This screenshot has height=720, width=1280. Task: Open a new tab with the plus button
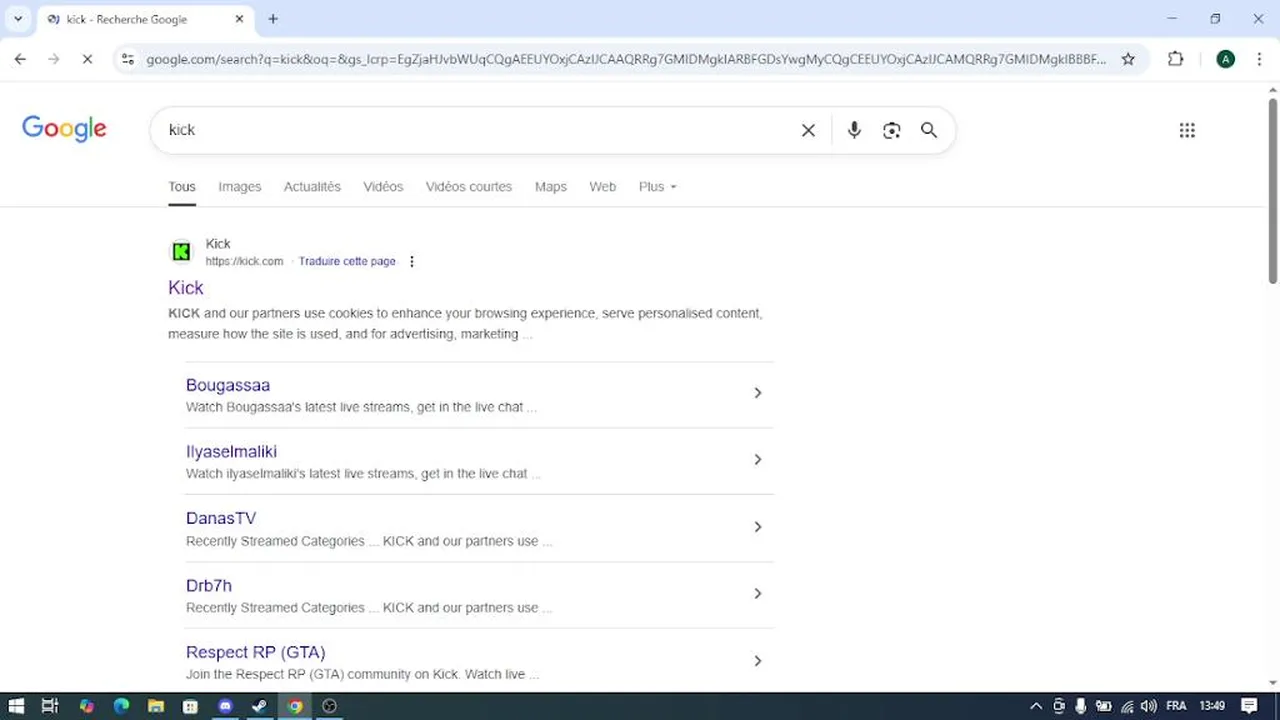point(273,19)
